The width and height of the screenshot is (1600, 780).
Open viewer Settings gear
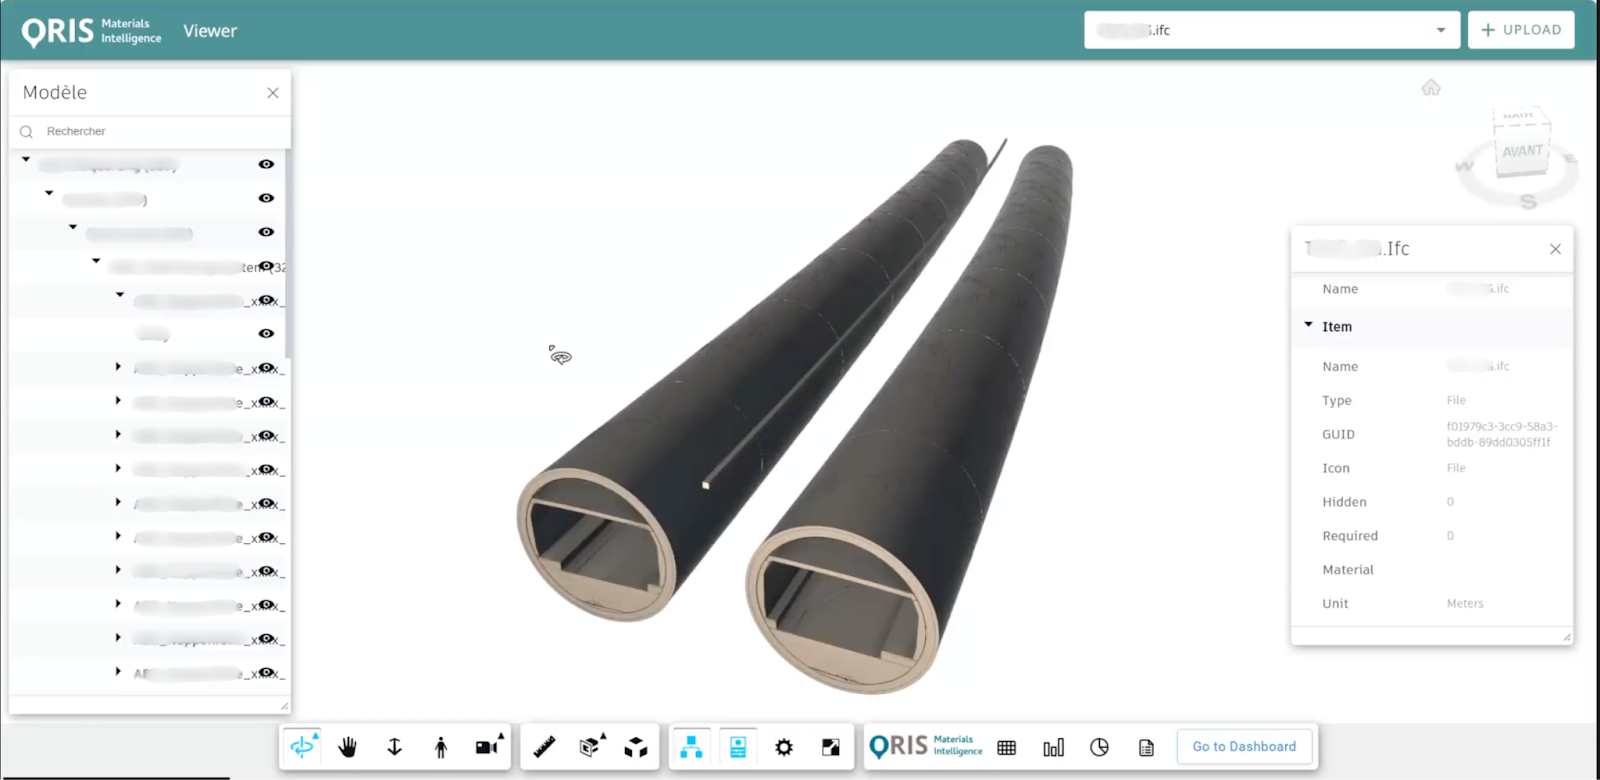click(x=784, y=747)
